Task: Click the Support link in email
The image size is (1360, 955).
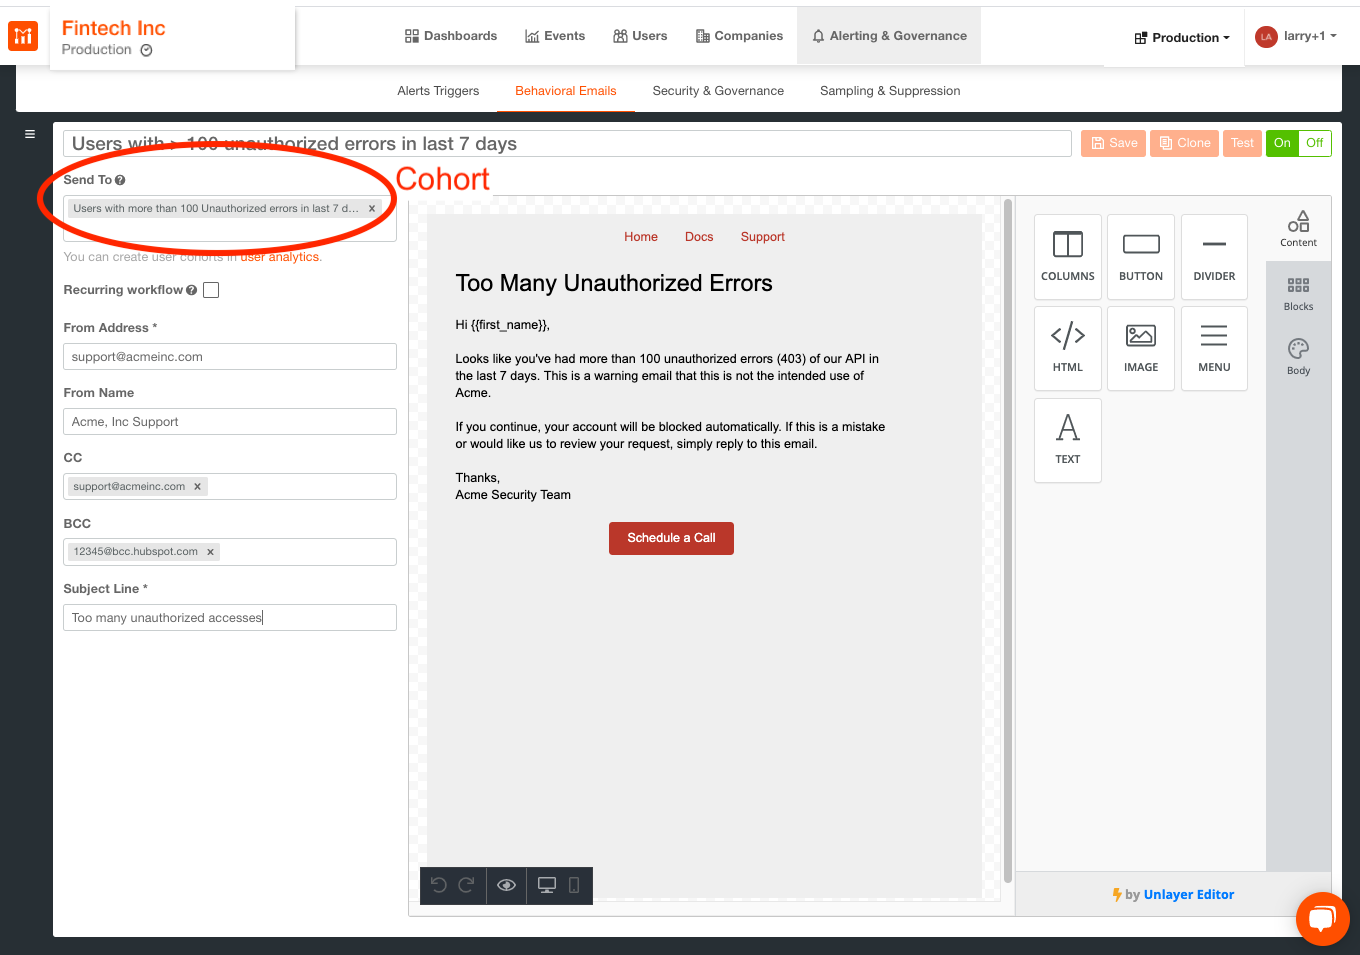Action: [763, 237]
